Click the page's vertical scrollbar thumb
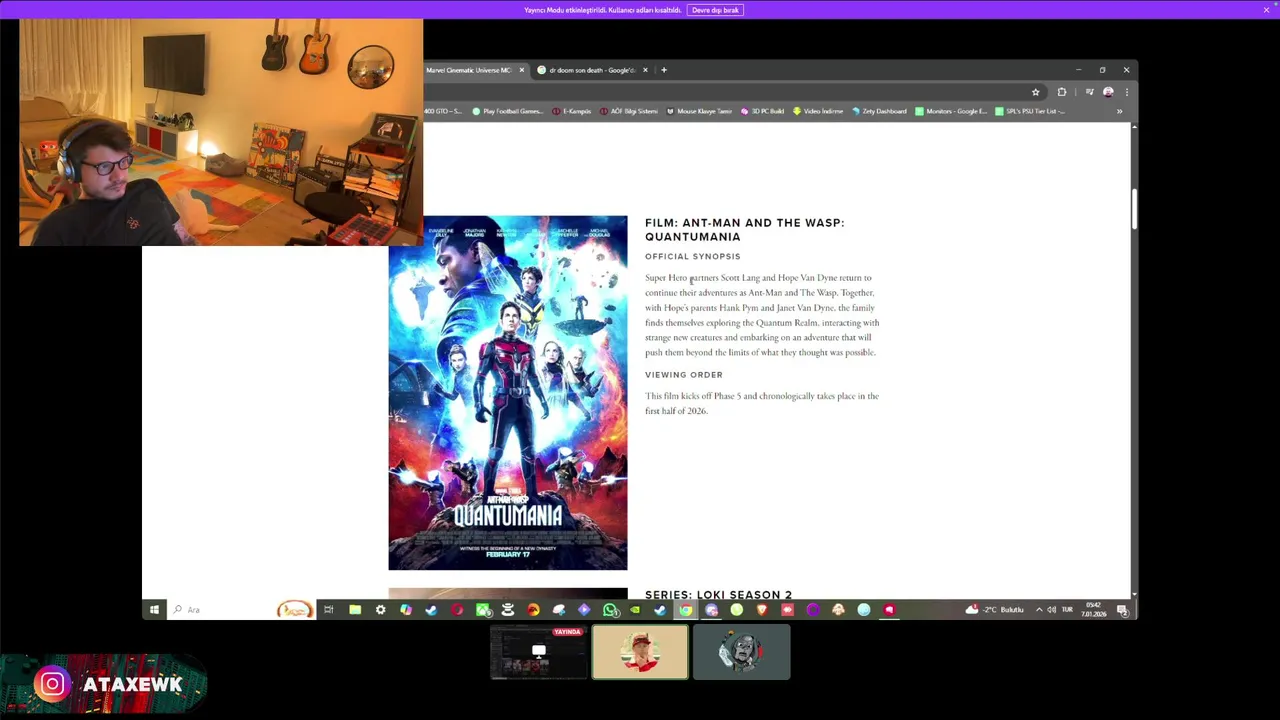The height and width of the screenshot is (720, 1280). [x=1134, y=208]
